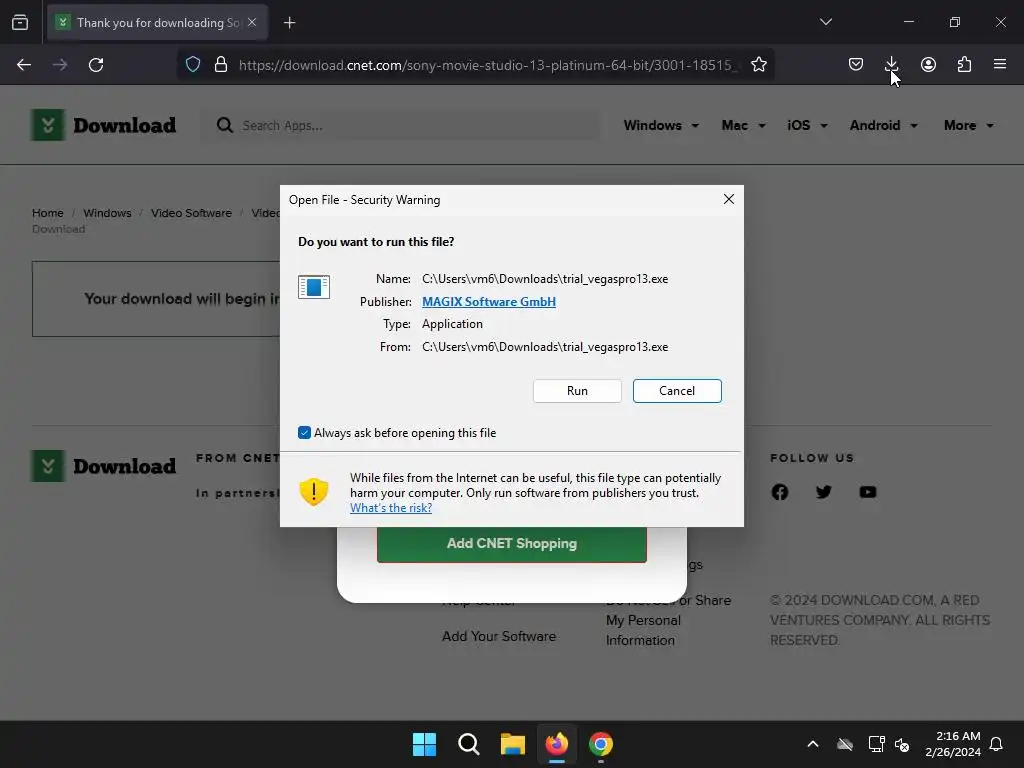
Task: Click the Download logo in page header
Action: click(103, 125)
